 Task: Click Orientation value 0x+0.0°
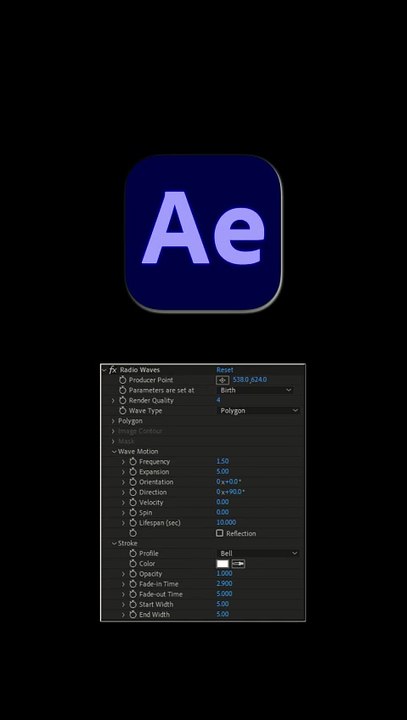click(x=229, y=482)
